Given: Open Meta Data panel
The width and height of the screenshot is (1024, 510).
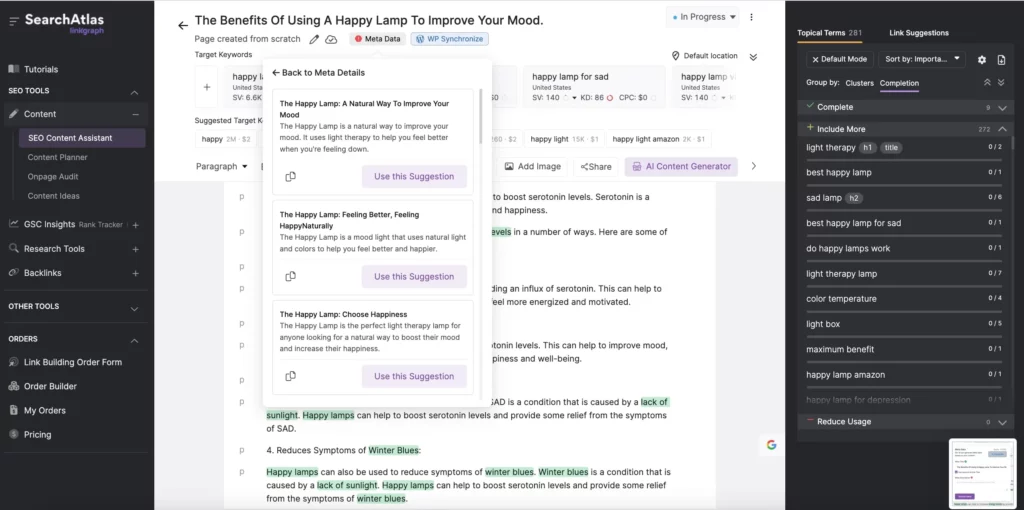Looking at the screenshot, I should (x=377, y=39).
